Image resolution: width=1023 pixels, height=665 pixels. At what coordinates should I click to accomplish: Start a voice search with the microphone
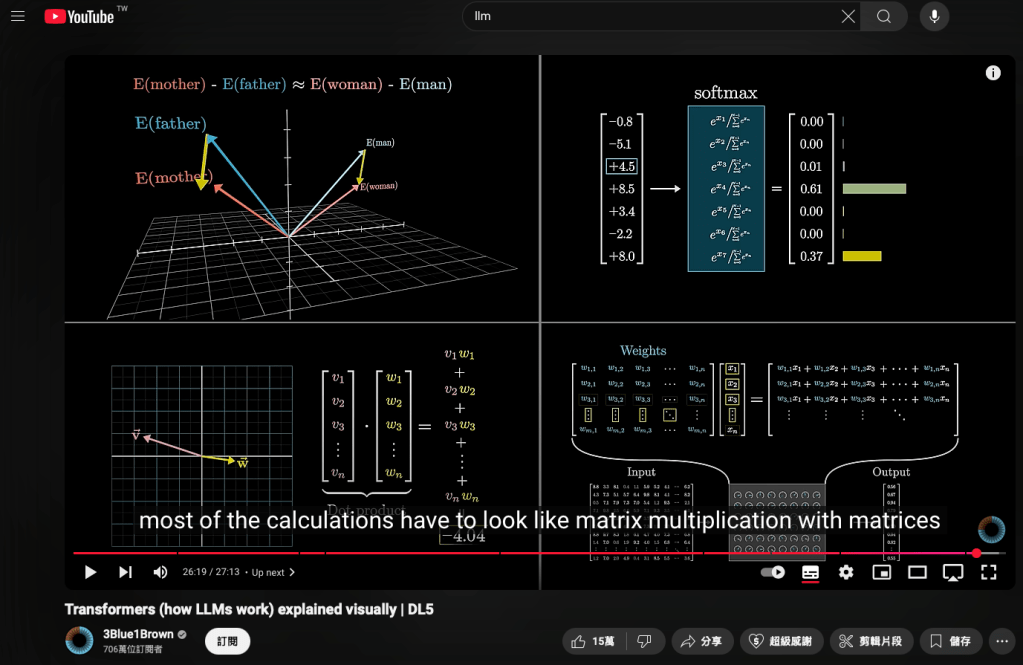pos(934,16)
